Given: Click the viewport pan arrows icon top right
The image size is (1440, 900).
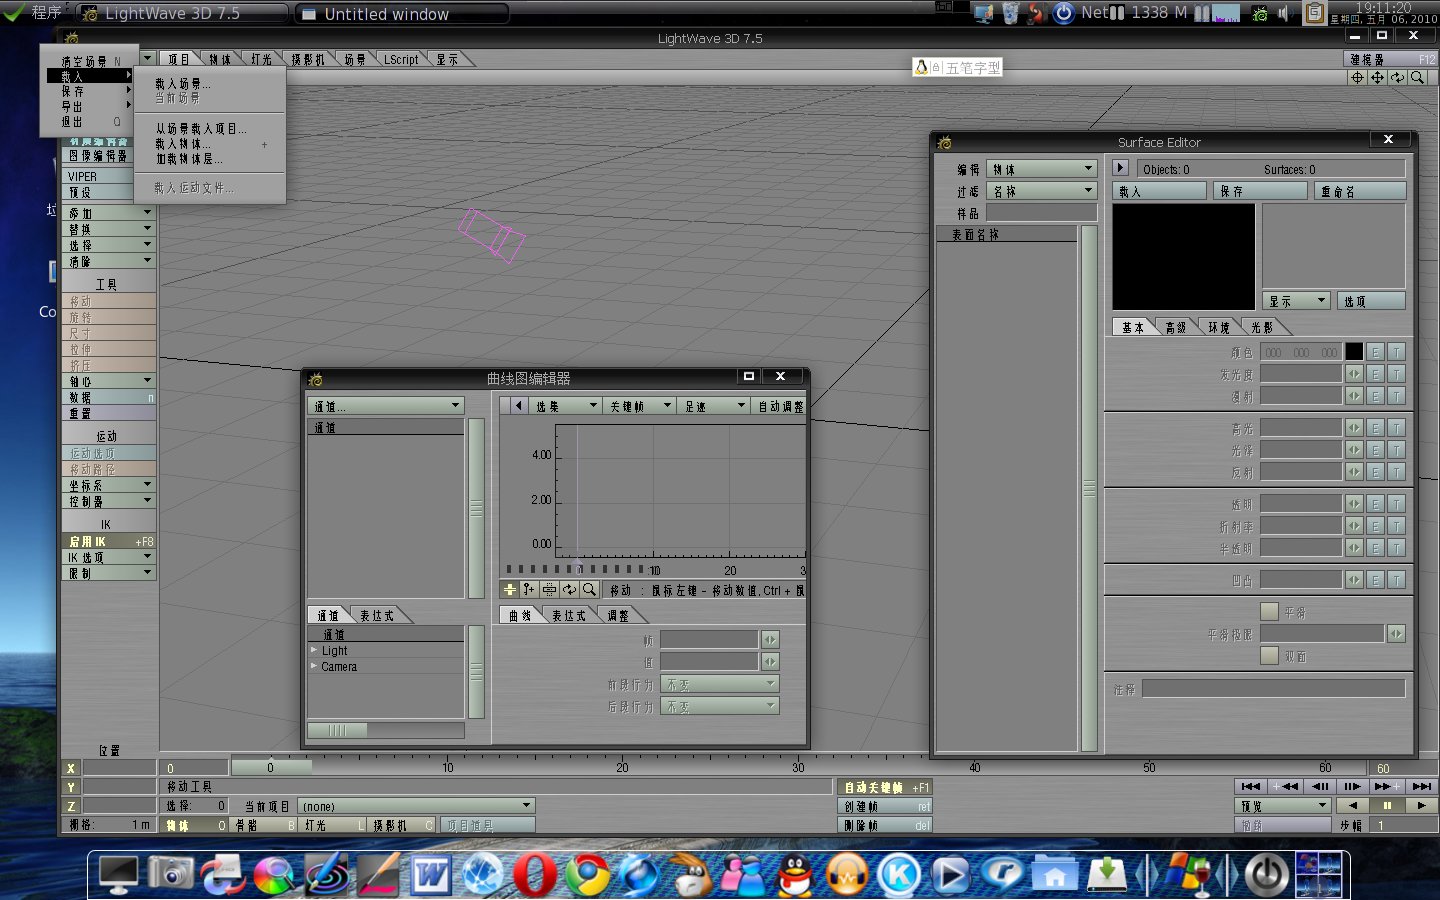Looking at the screenshot, I should [1377, 77].
